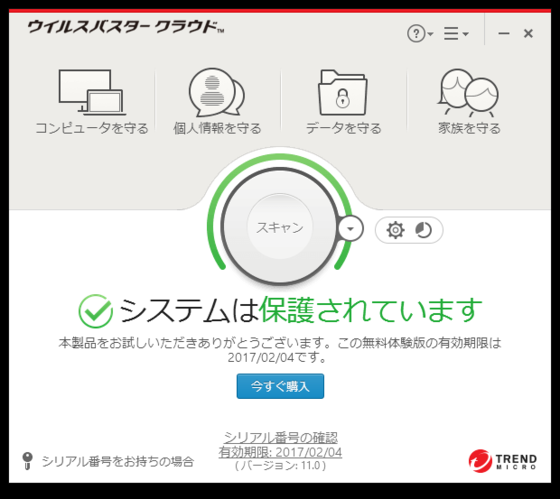The height and width of the screenshot is (499, 560).
Task: Click the ウイルスバスター クラウド title logo
Action: click(126, 27)
